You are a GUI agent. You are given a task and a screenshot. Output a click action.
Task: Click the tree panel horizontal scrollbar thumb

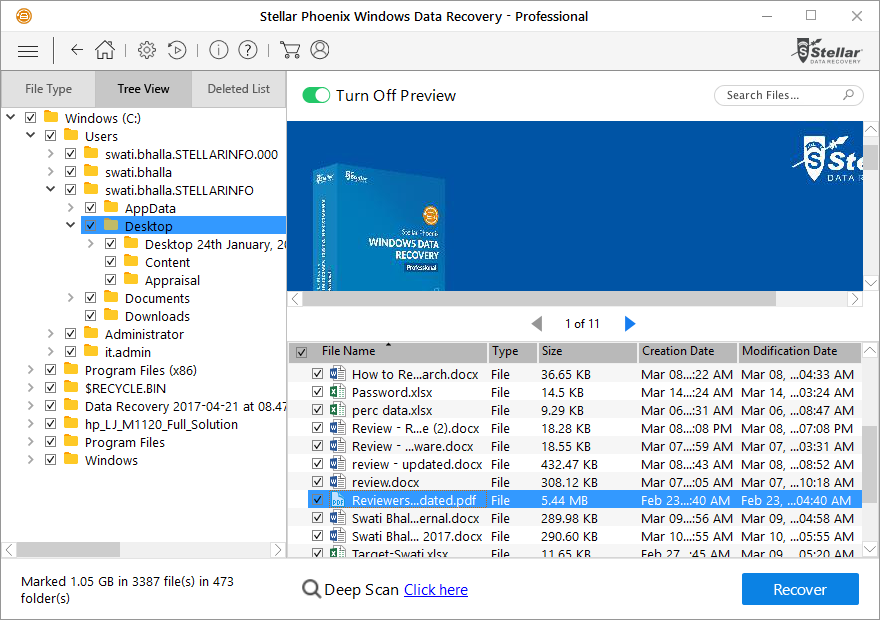pyautogui.click(x=68, y=549)
